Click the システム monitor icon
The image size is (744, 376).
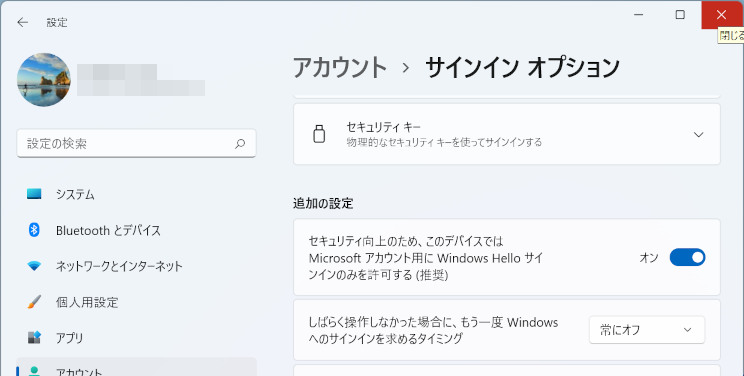(x=34, y=194)
